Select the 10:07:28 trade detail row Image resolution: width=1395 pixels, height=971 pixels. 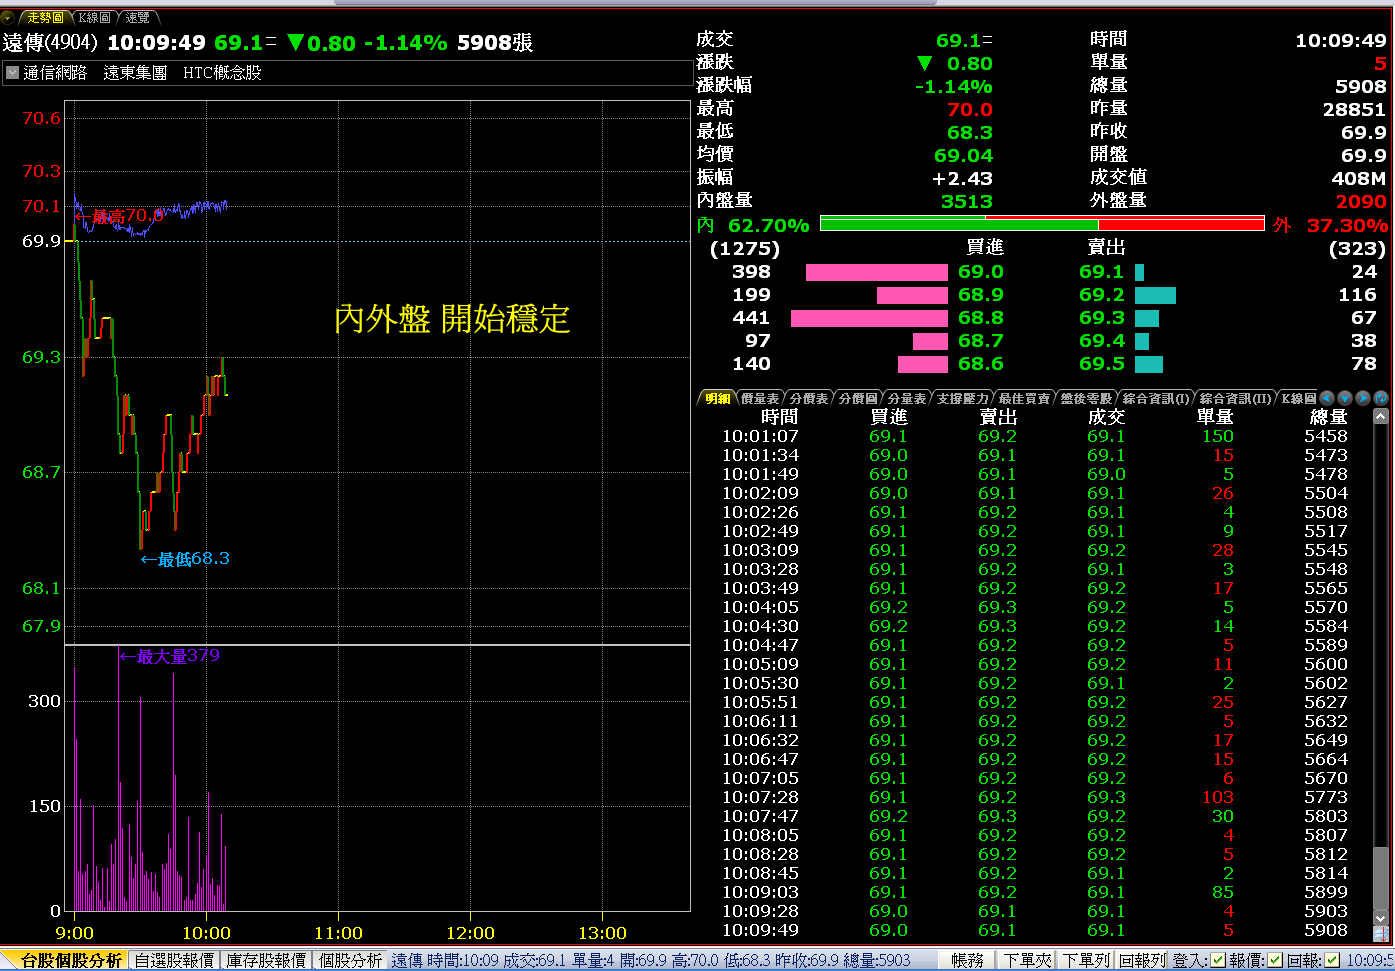coord(1035,797)
